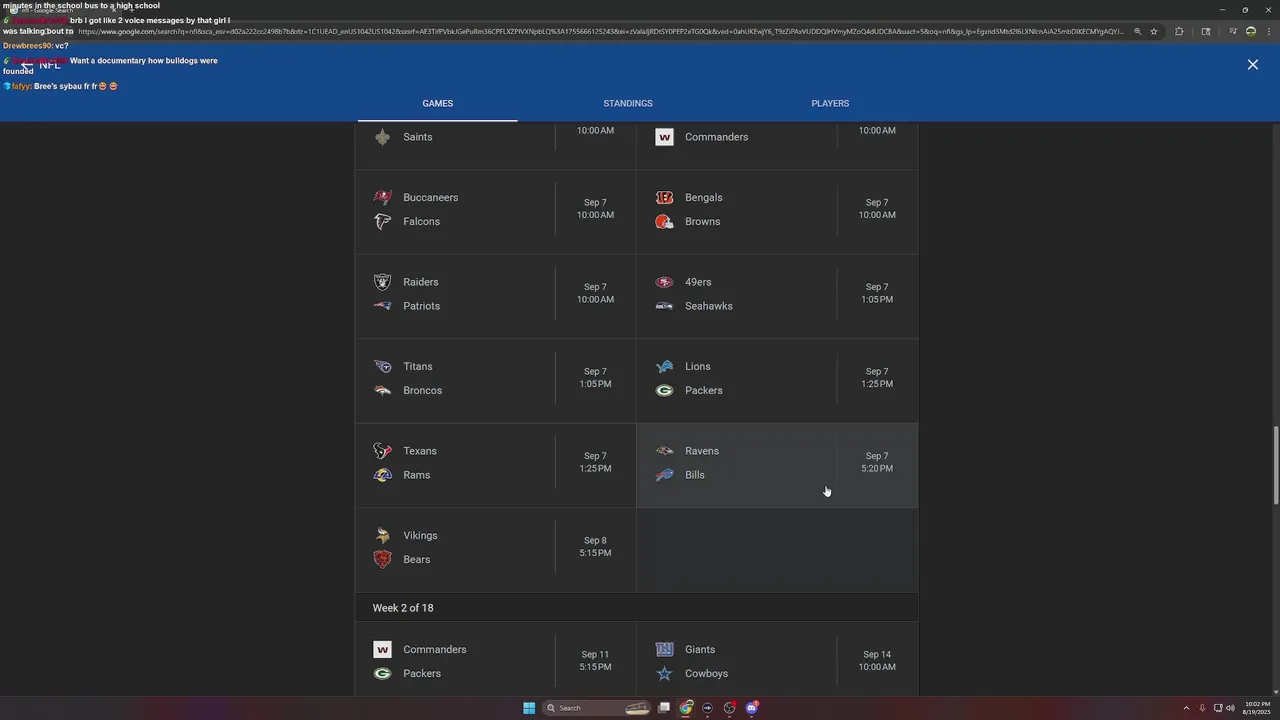Click 'Sep 14 10:00 AM' game time

(x=877, y=661)
